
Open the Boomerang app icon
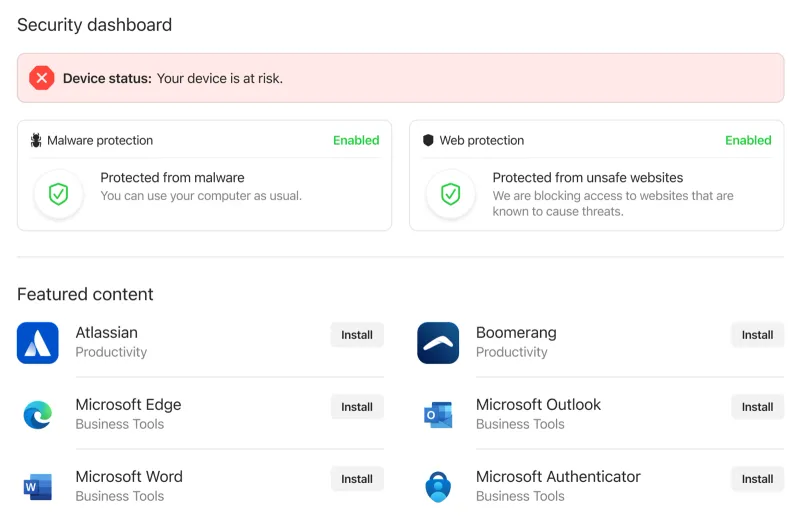click(438, 343)
